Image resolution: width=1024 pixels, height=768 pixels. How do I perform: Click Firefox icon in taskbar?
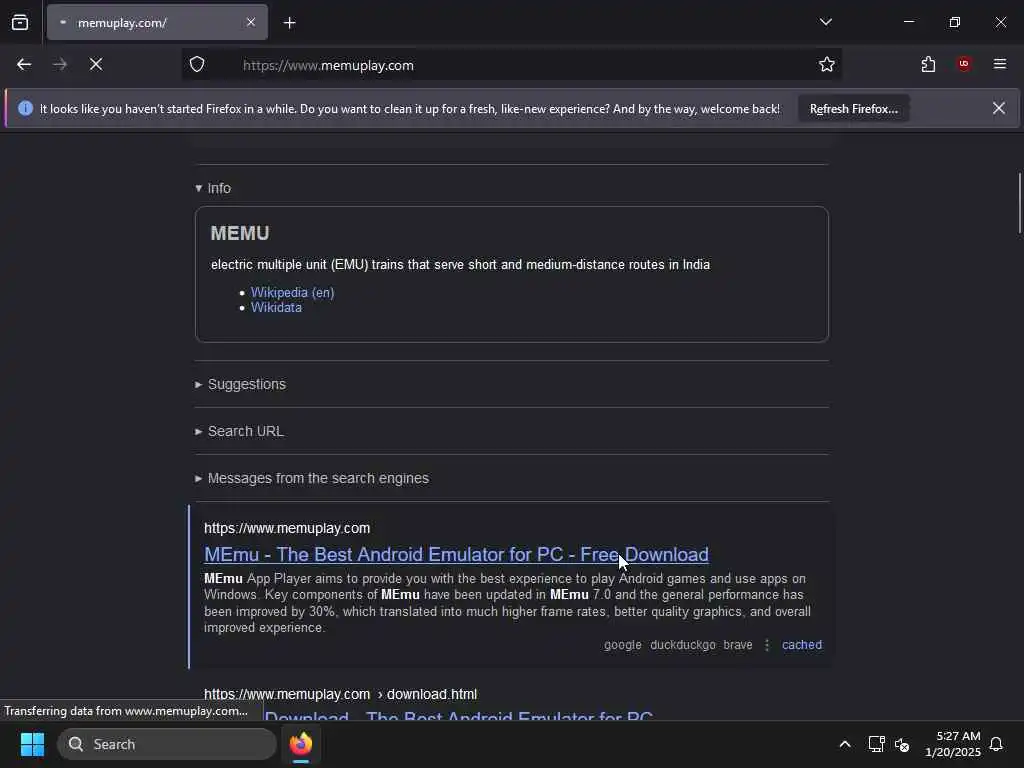click(x=301, y=744)
